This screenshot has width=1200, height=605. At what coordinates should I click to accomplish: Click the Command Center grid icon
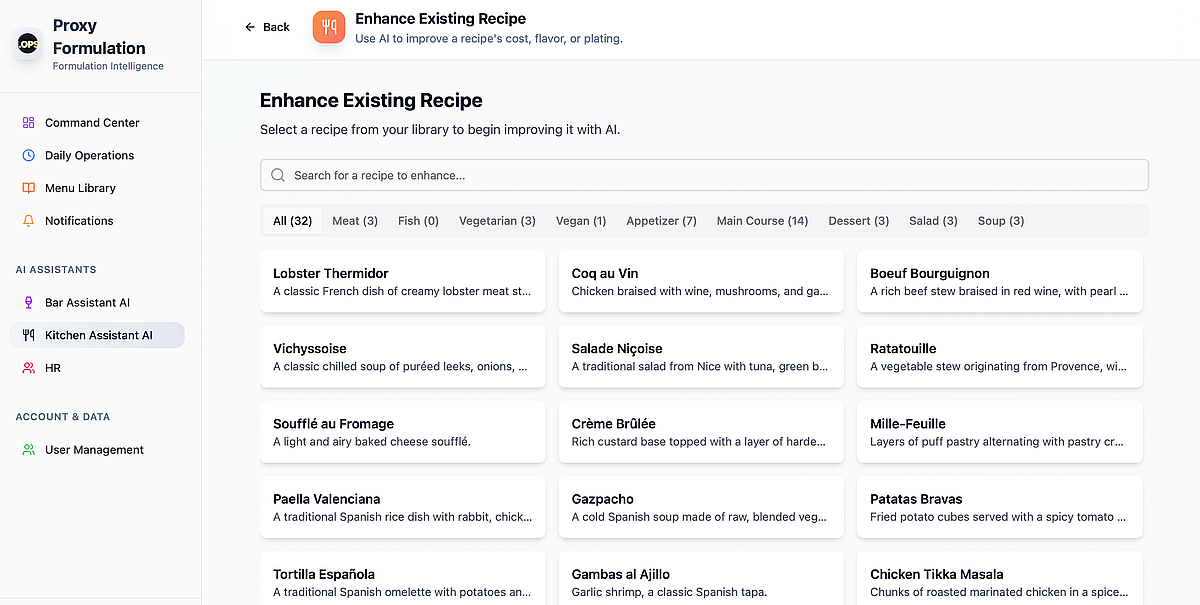point(28,123)
